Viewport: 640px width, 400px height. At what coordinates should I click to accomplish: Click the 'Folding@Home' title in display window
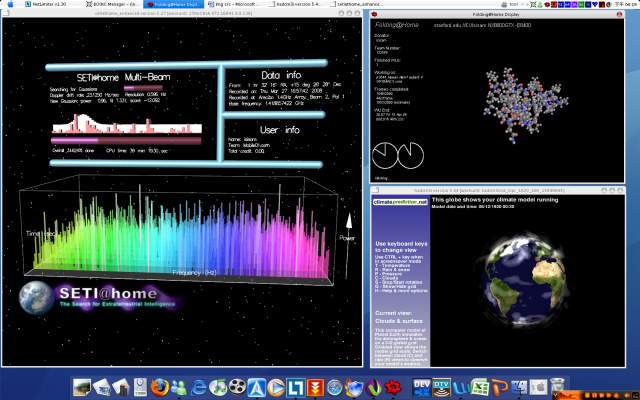point(397,25)
